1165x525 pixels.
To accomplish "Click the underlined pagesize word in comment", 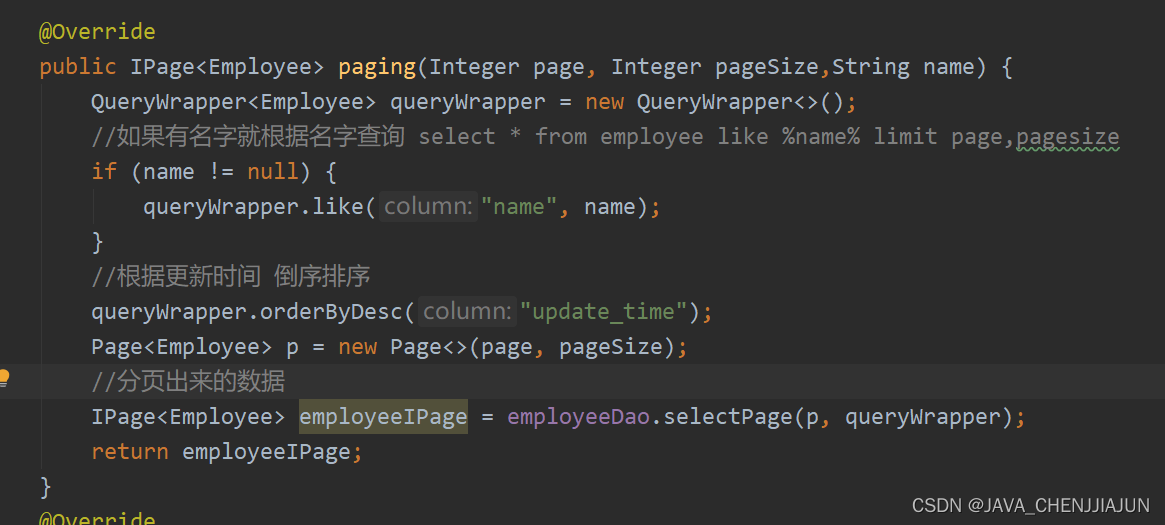I will (x=1068, y=138).
